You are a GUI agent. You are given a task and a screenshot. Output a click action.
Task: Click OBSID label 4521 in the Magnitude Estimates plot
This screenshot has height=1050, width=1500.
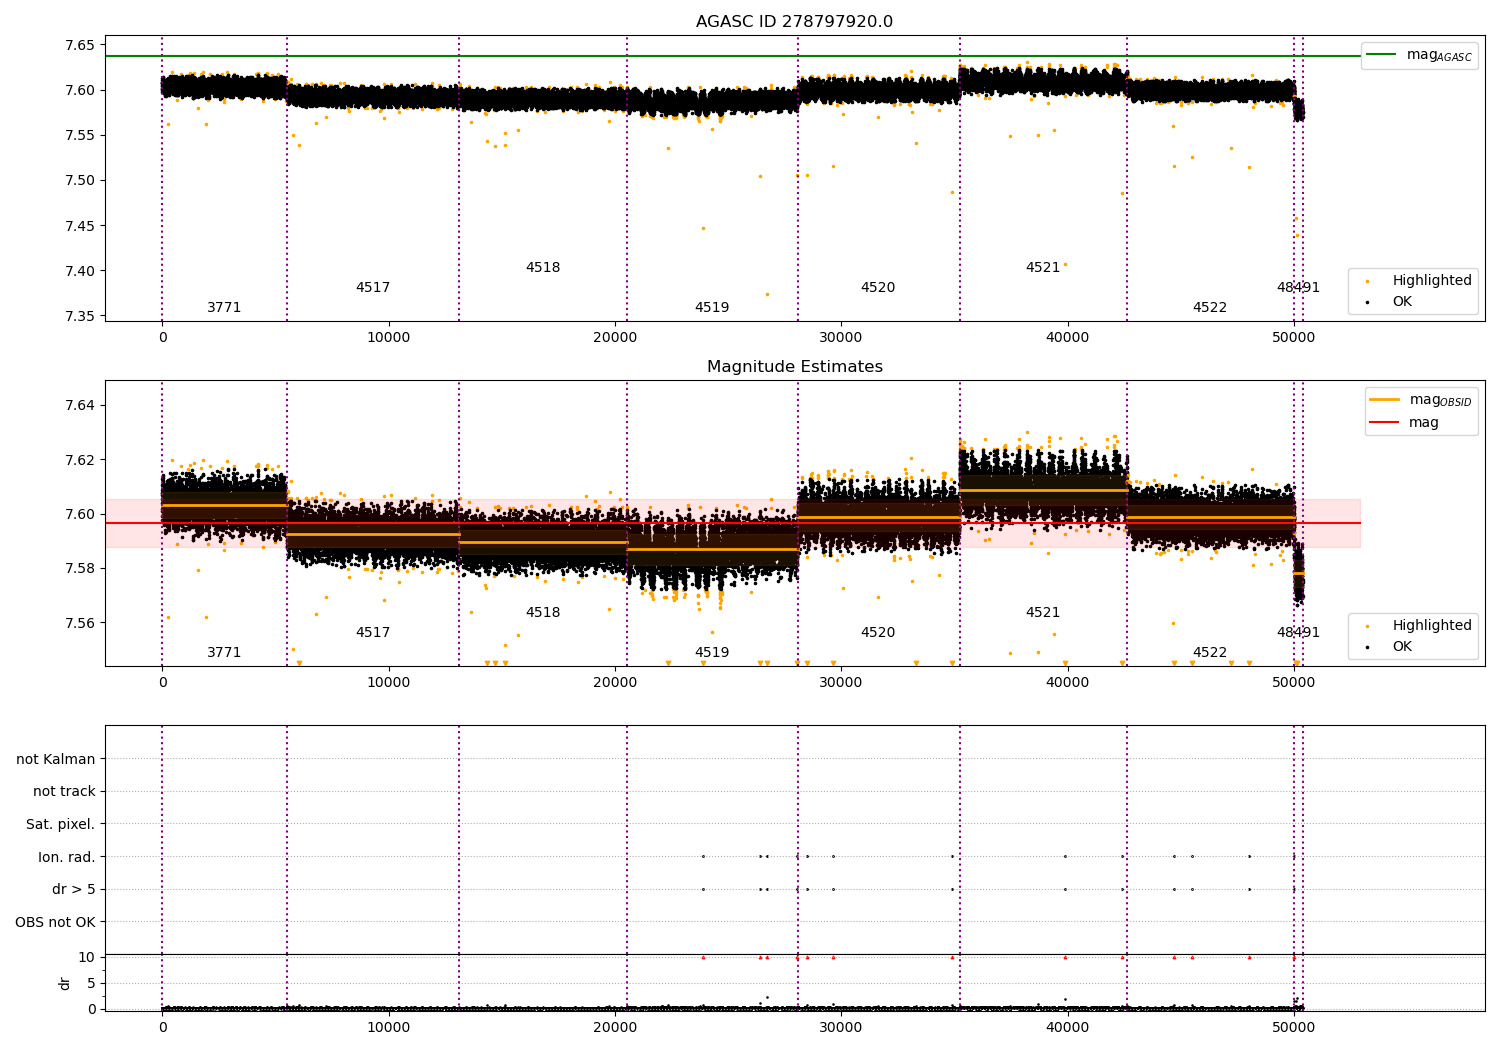(1043, 613)
